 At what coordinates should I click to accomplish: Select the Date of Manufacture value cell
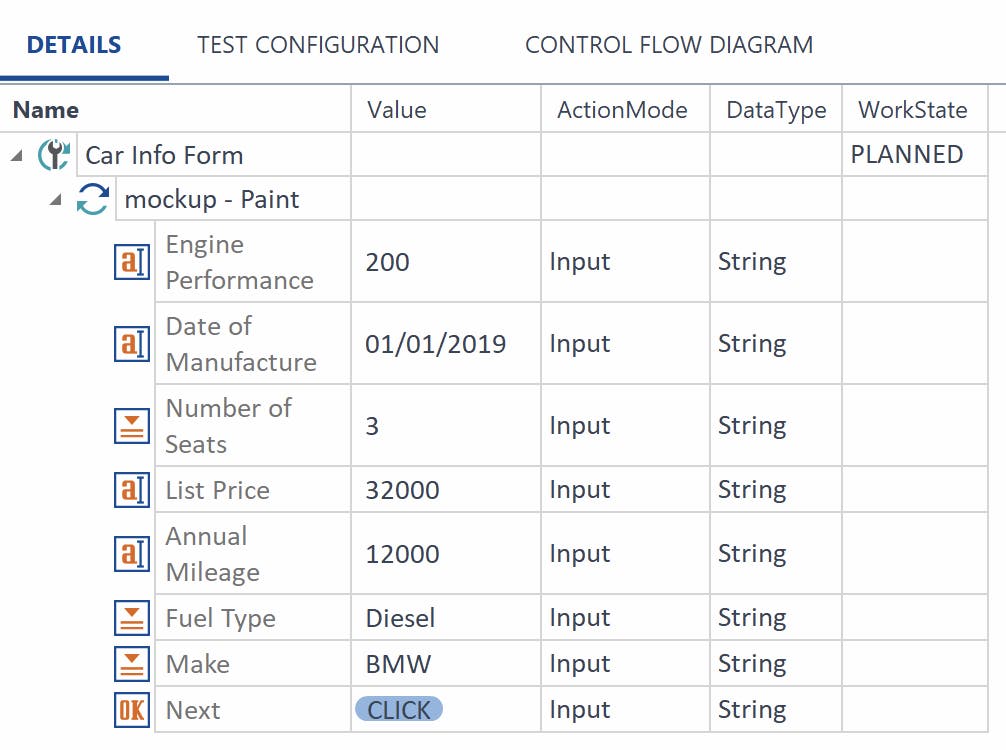pyautogui.click(x=436, y=344)
